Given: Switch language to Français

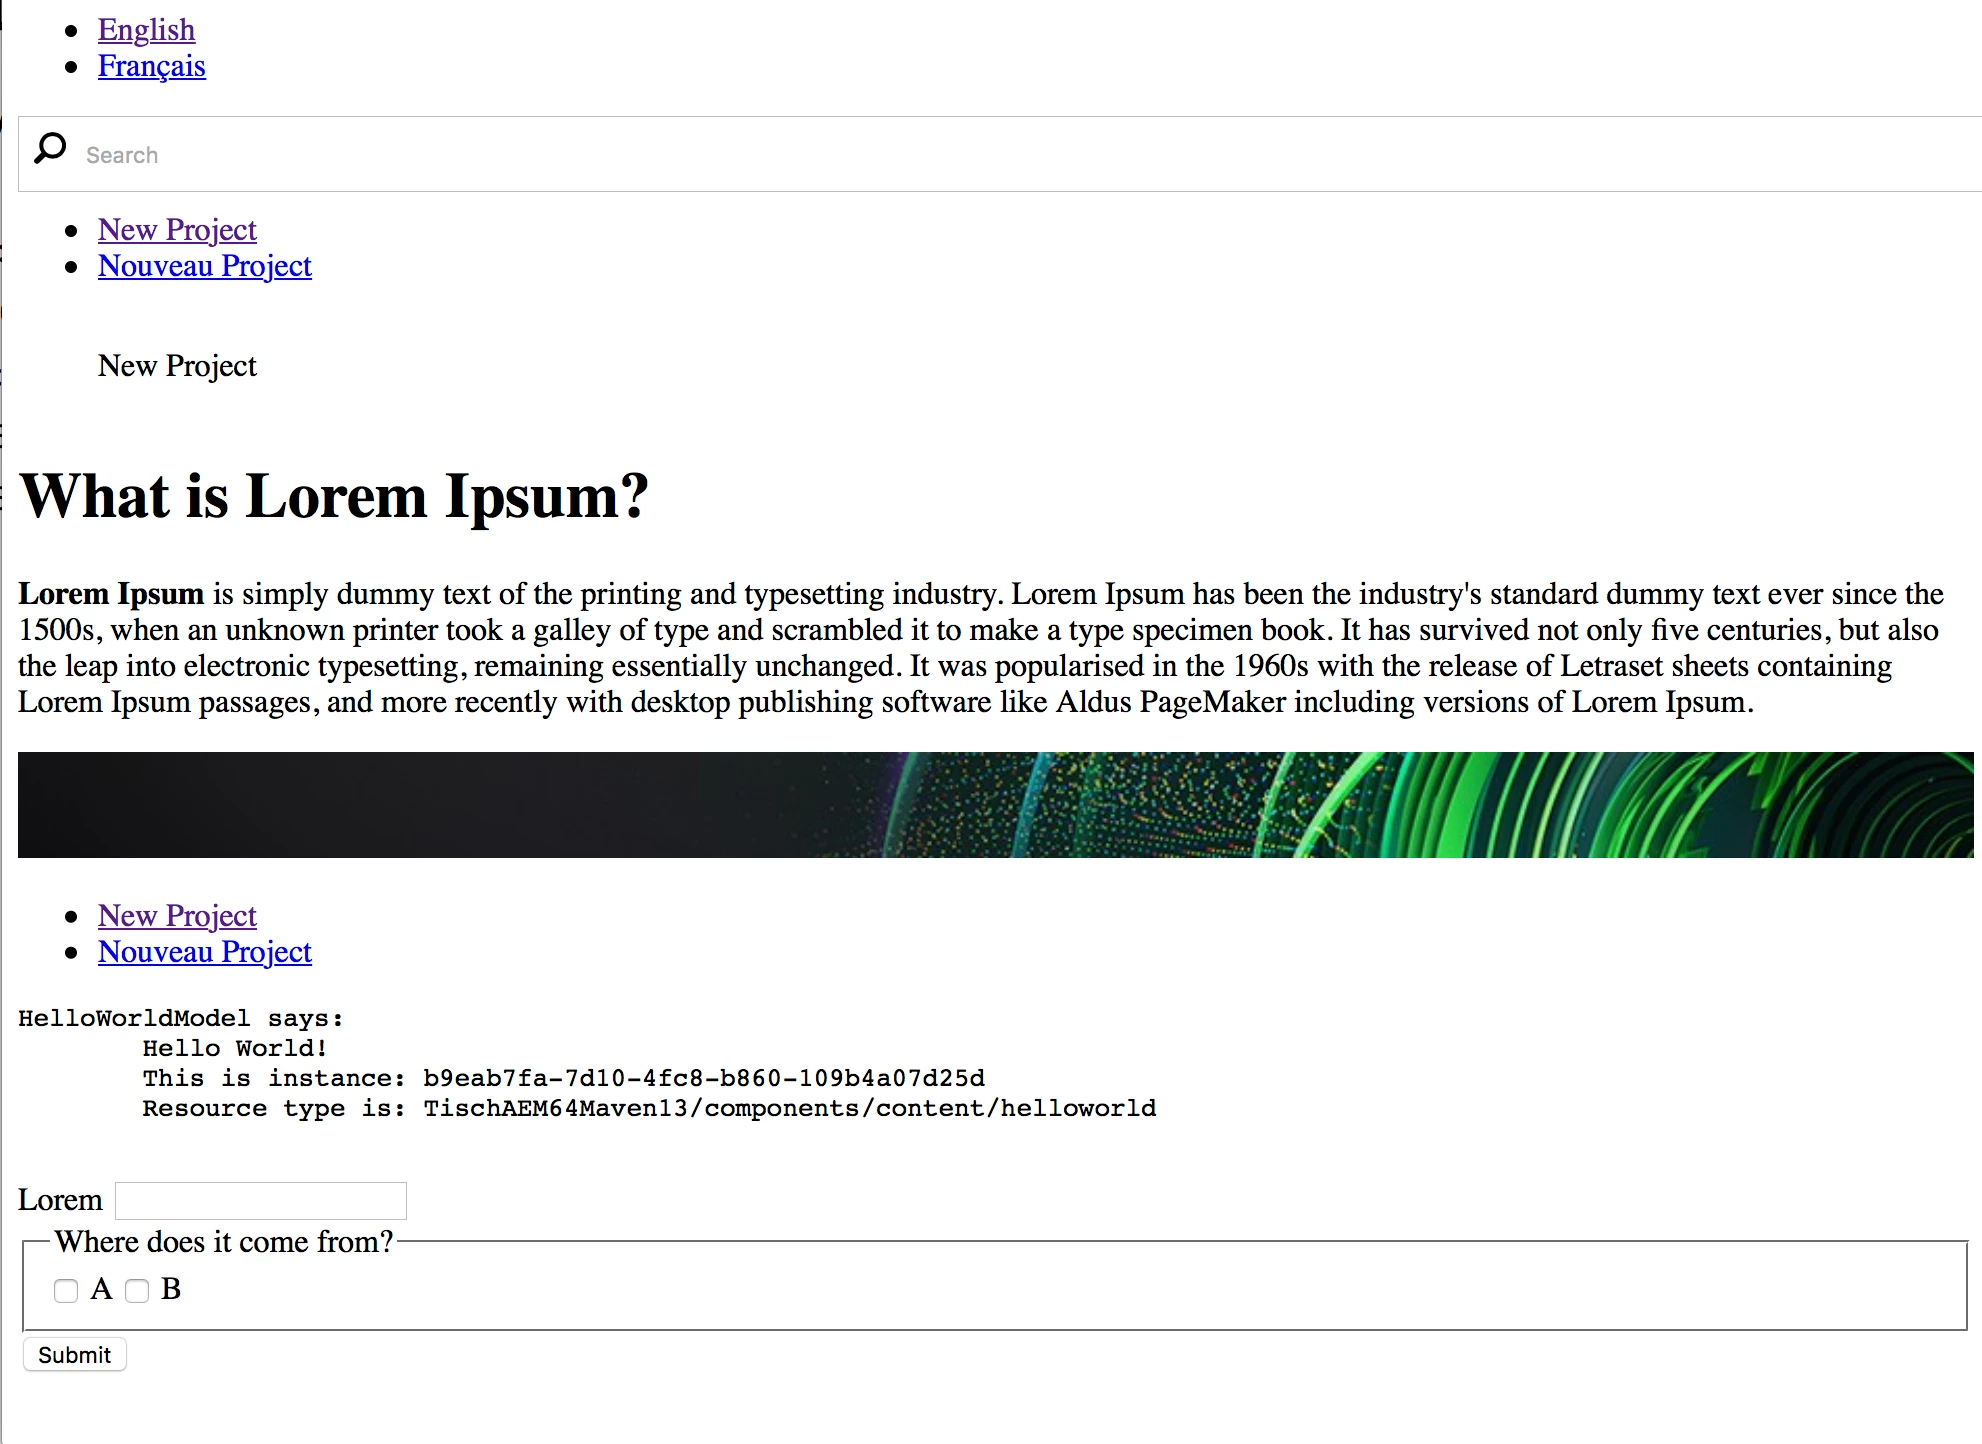Looking at the screenshot, I should (x=151, y=66).
